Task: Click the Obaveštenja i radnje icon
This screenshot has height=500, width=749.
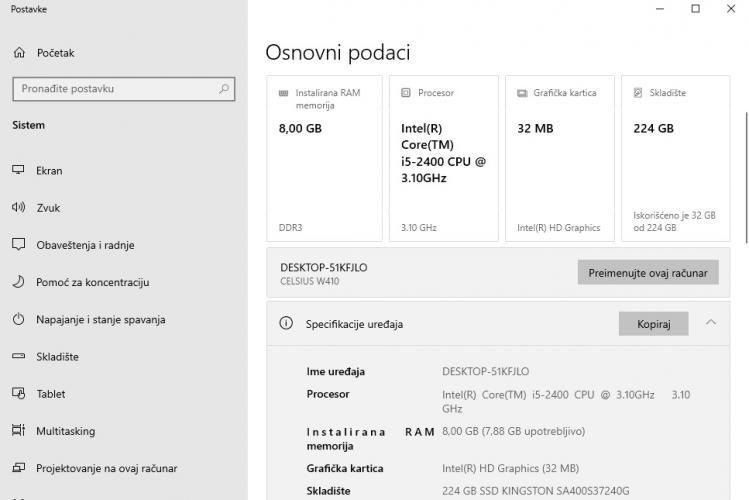Action: [x=18, y=245]
